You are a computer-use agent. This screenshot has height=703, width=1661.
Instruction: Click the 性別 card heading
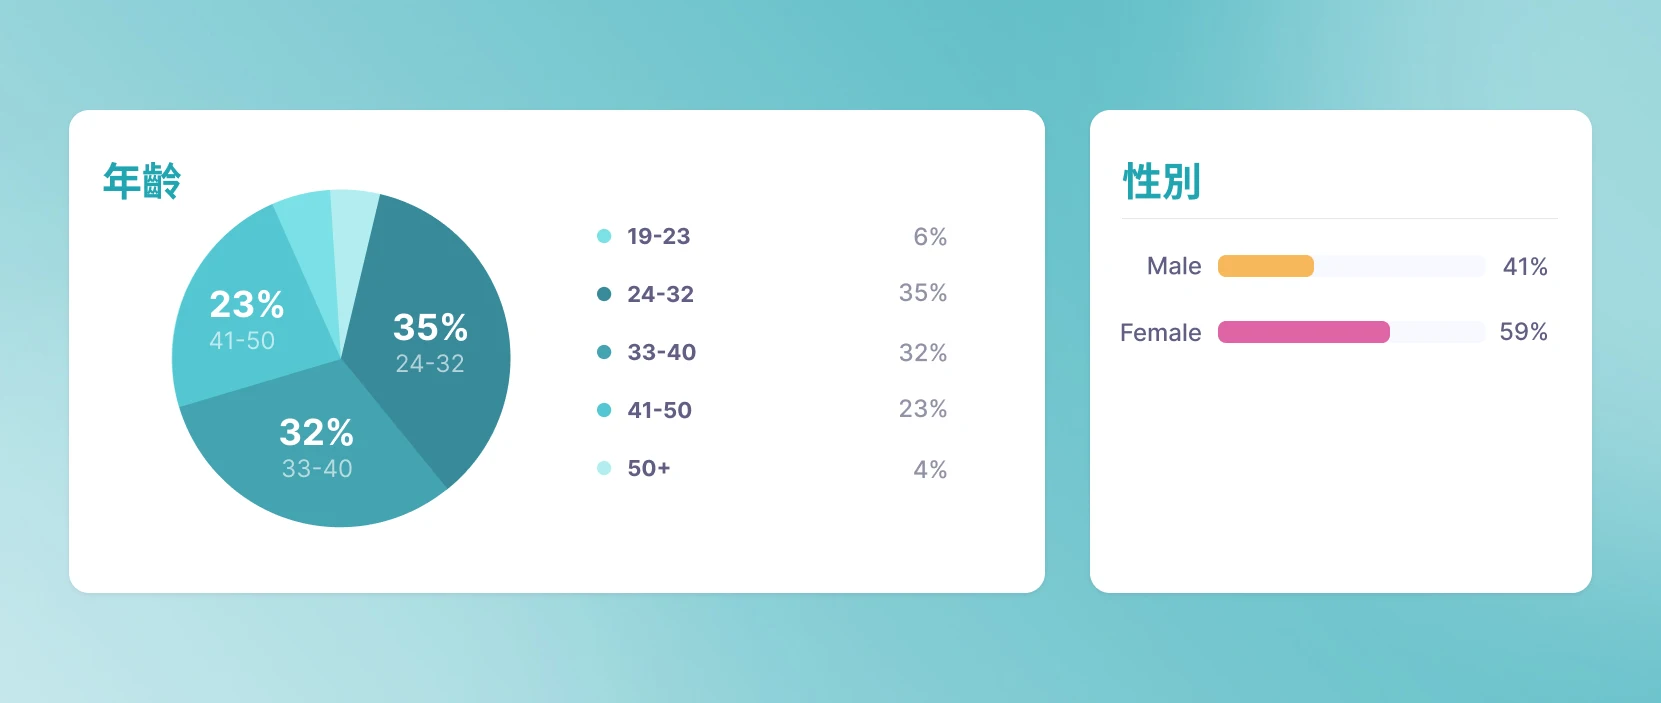click(1161, 181)
